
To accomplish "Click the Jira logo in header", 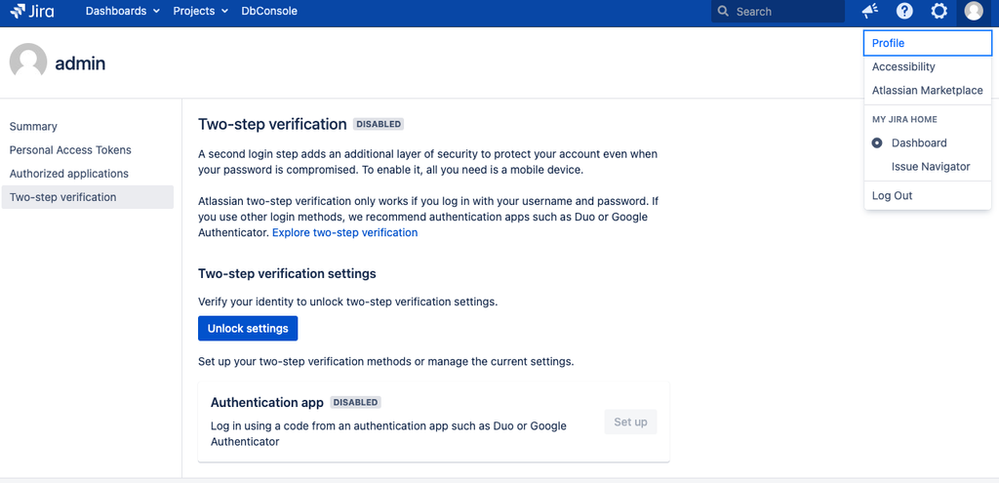I will coord(32,11).
